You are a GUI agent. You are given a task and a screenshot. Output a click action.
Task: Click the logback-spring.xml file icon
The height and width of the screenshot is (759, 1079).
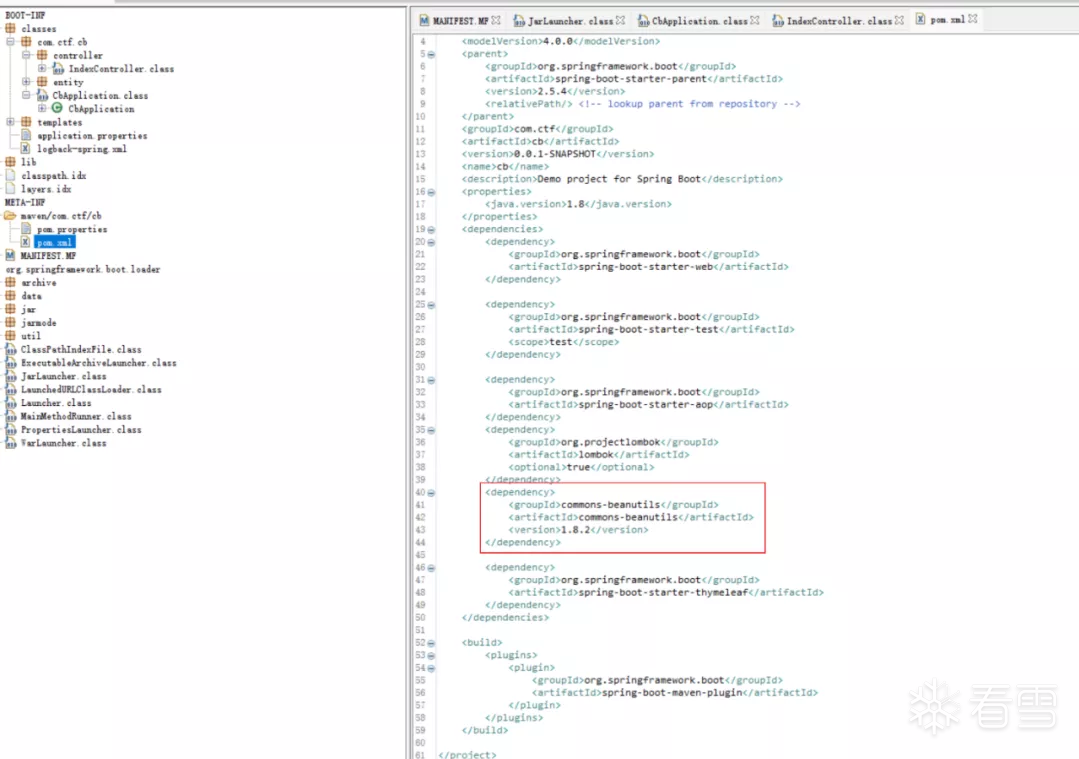tap(25, 149)
